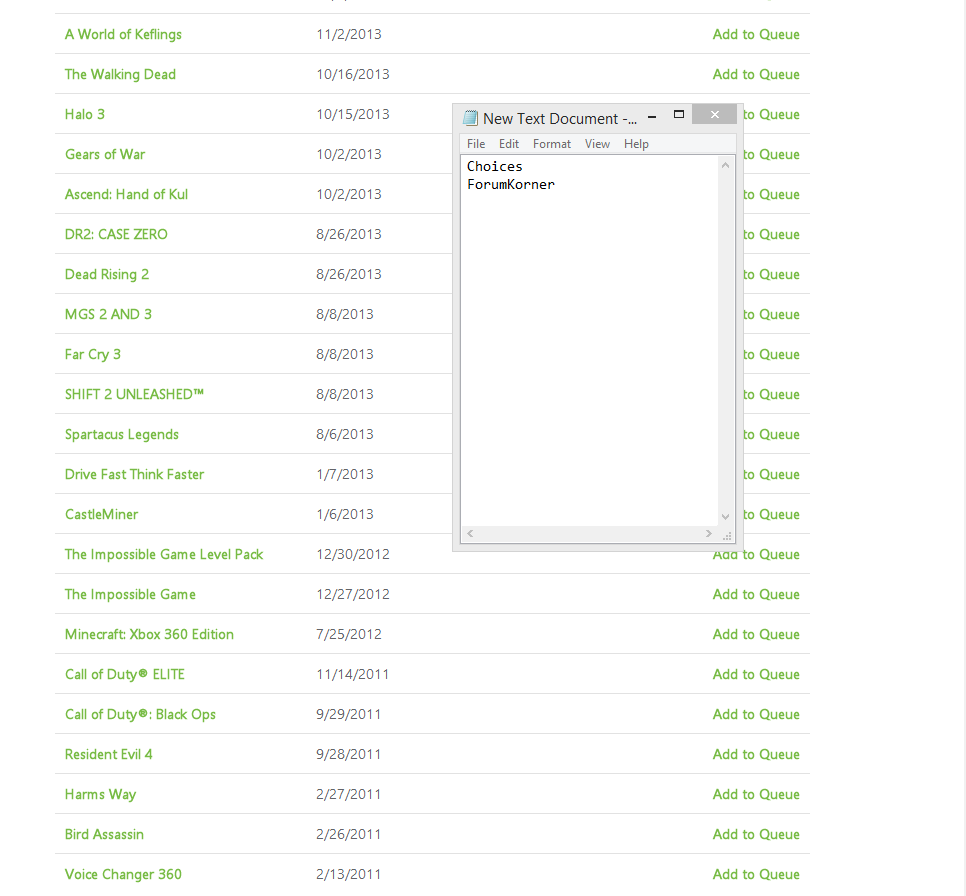Open the Halo 3 game link
Viewport: 966px width, 896px height.
coord(84,115)
